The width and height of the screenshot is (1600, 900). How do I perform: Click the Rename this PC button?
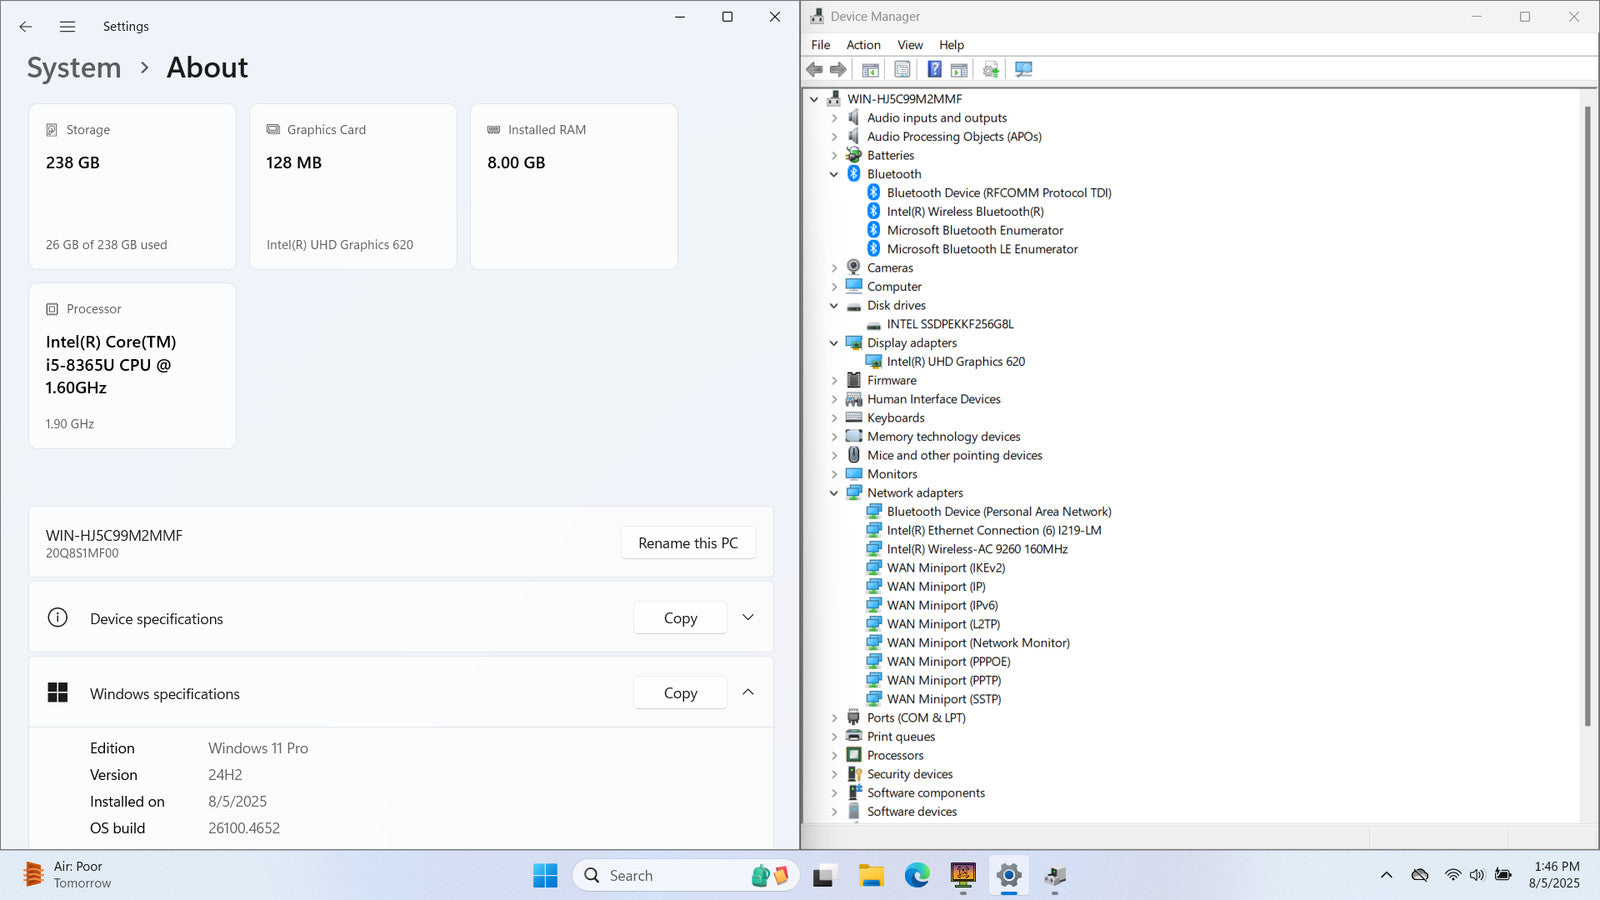tap(688, 543)
